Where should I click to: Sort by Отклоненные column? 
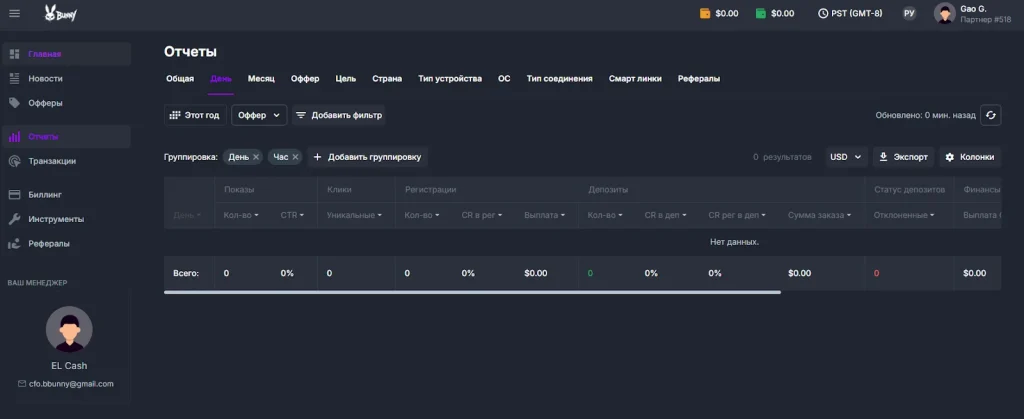[904, 215]
